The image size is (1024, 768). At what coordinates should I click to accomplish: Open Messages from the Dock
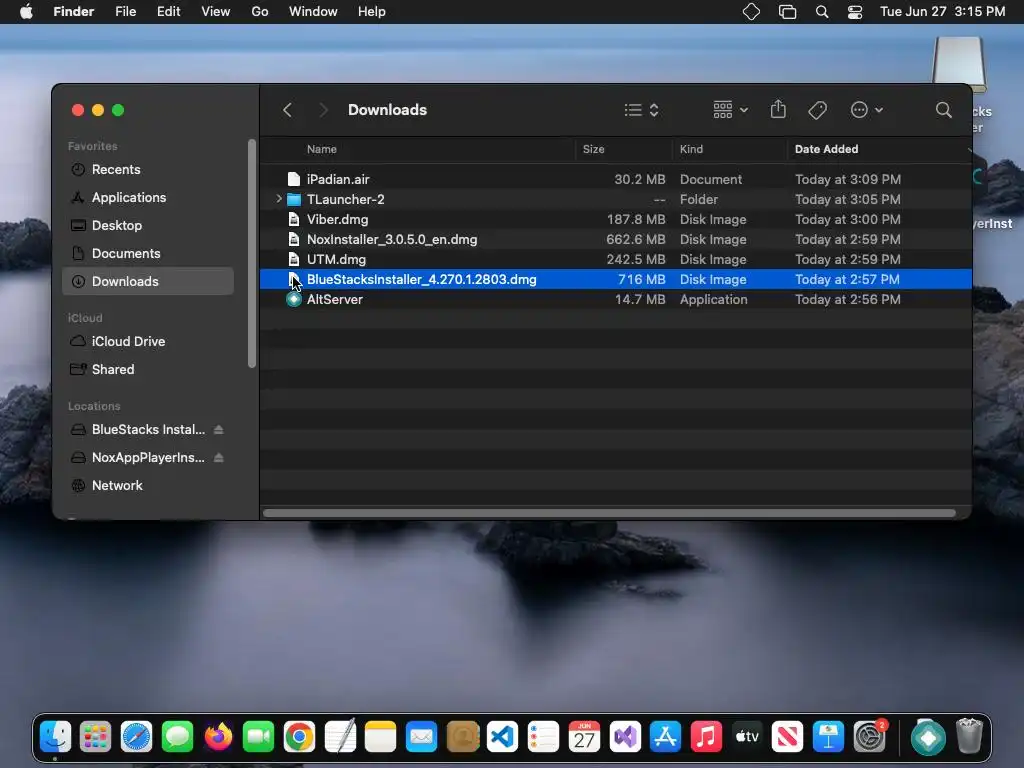click(177, 737)
